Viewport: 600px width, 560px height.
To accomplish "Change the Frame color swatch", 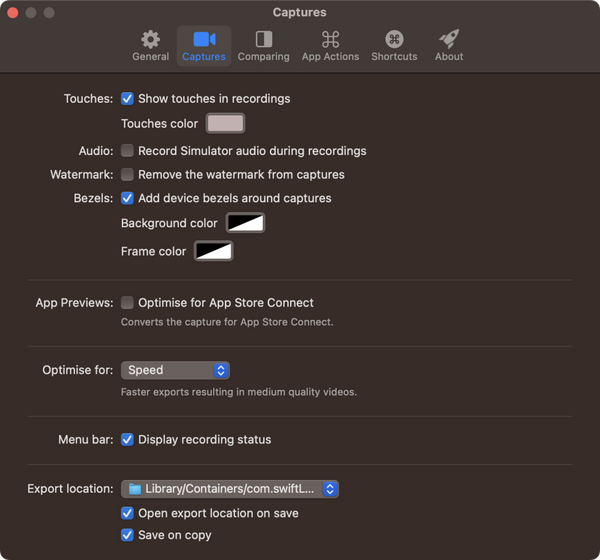I will pyautogui.click(x=213, y=251).
